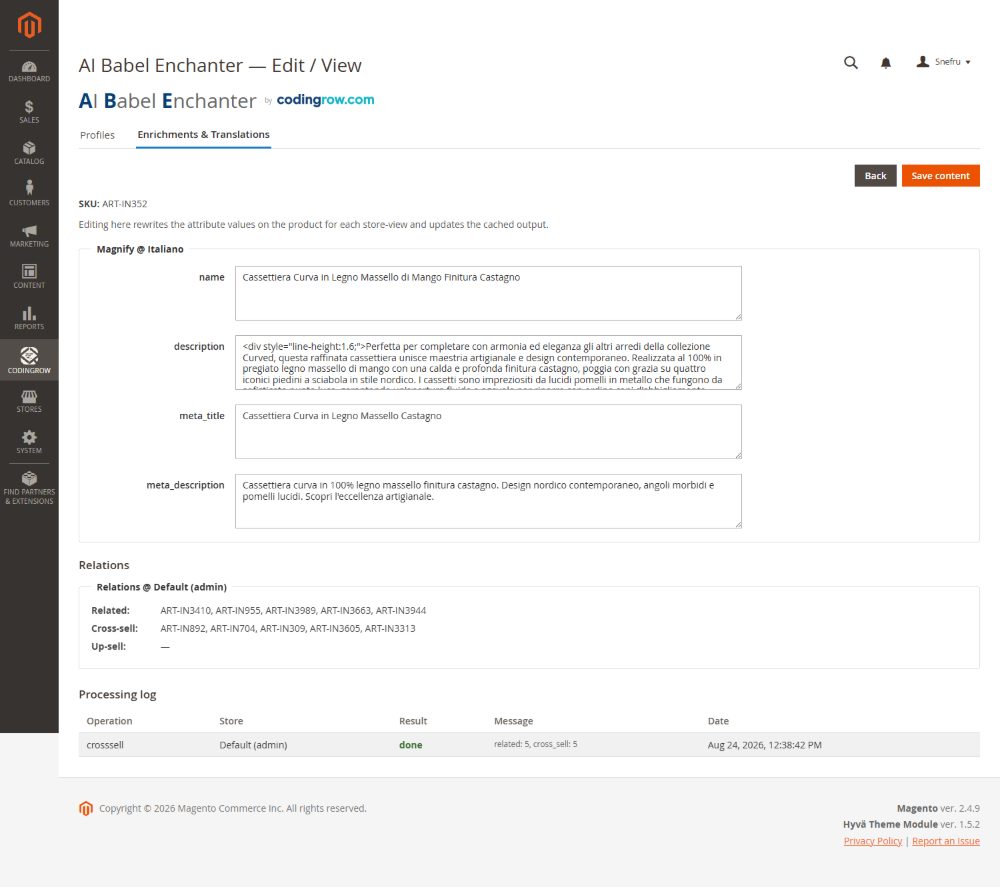1000x887 pixels.
Task: Open the Catalog menu in the sidebar
Action: pyautogui.click(x=29, y=154)
